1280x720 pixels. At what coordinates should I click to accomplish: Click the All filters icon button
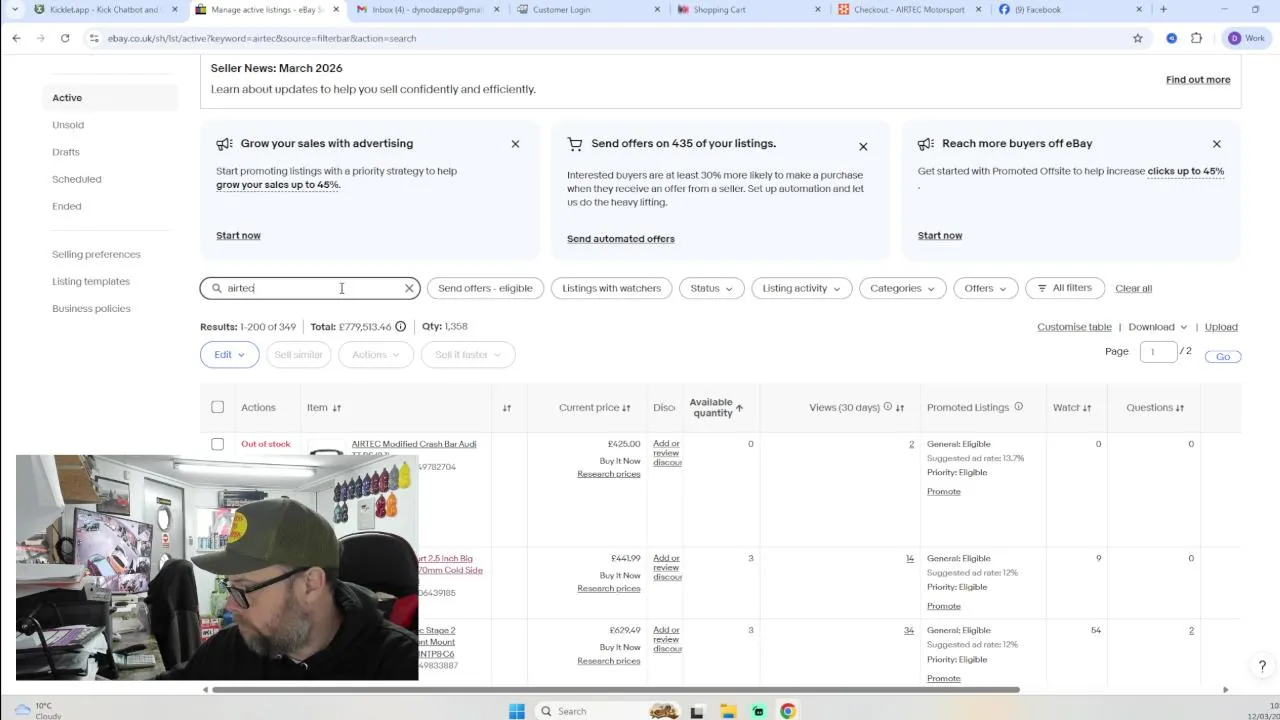click(1065, 288)
